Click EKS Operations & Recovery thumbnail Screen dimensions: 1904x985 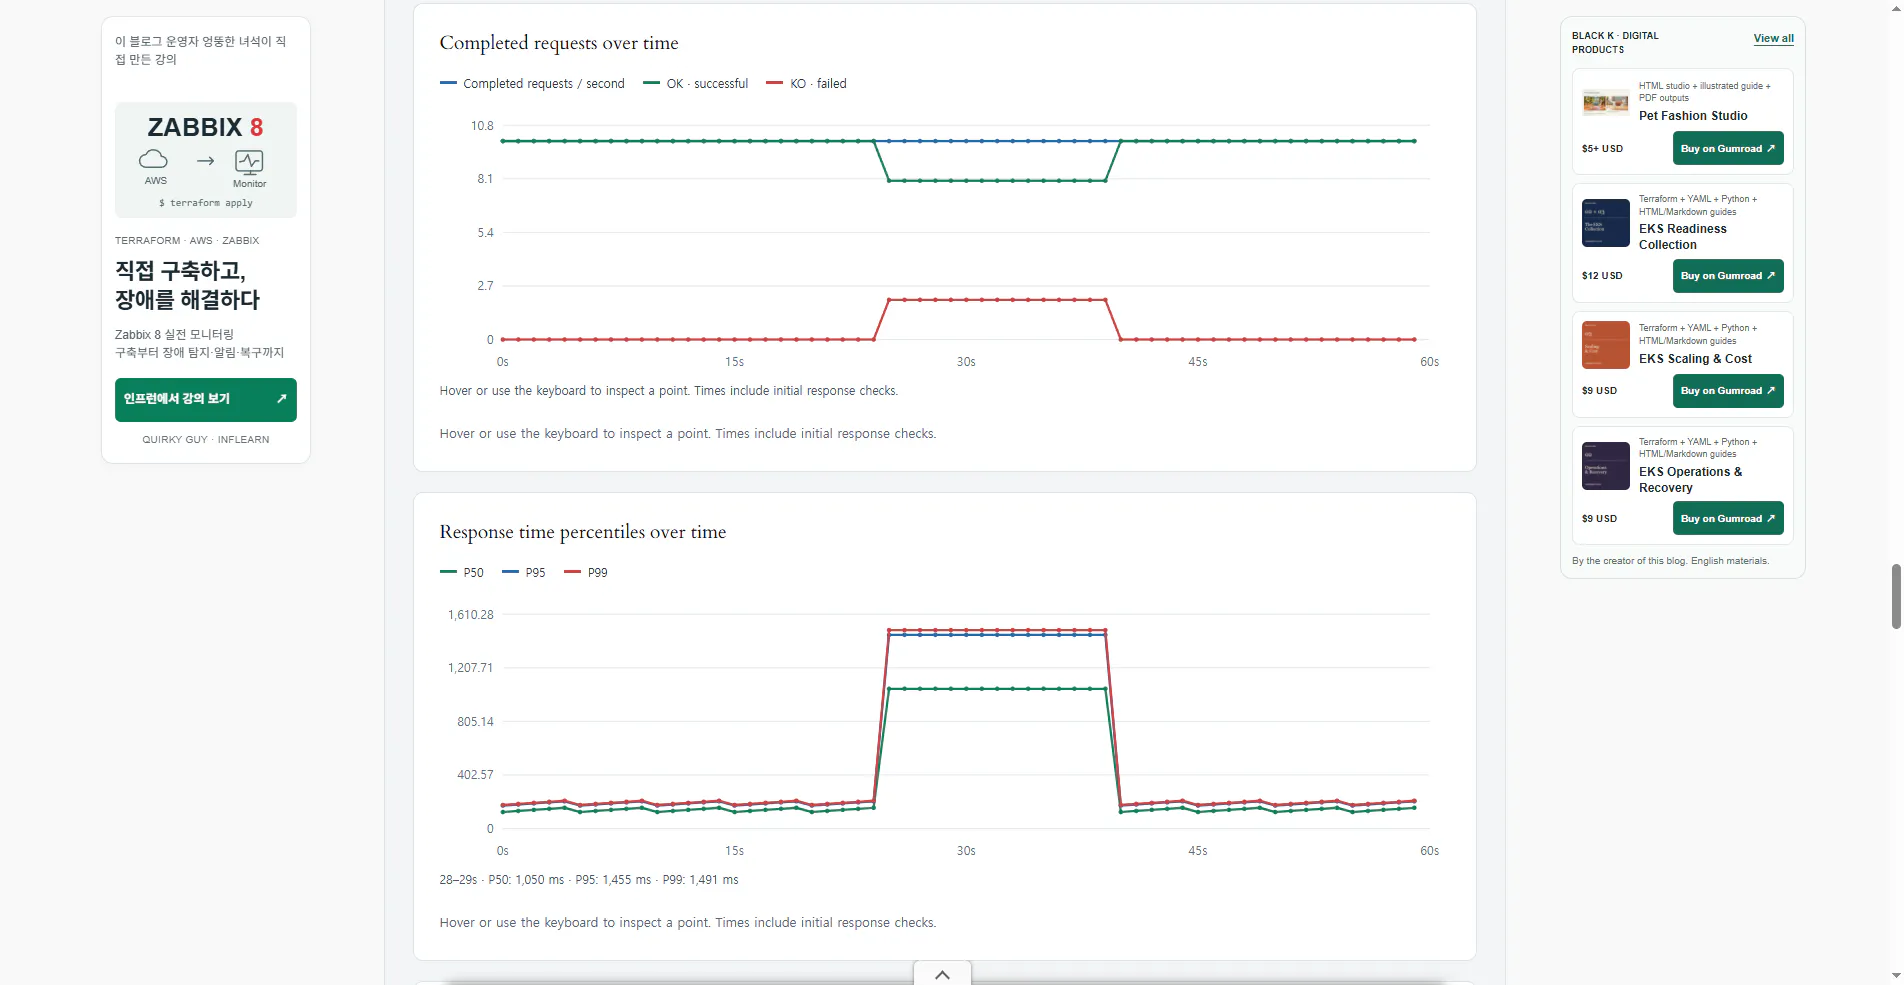(x=1605, y=466)
